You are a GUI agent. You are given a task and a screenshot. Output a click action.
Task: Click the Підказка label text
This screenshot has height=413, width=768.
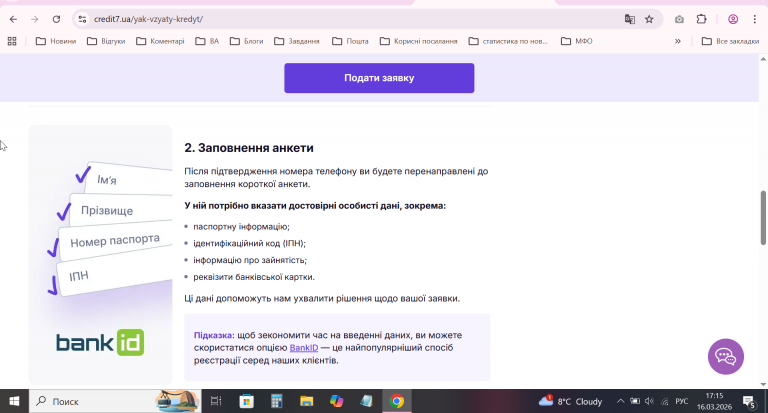coord(214,335)
